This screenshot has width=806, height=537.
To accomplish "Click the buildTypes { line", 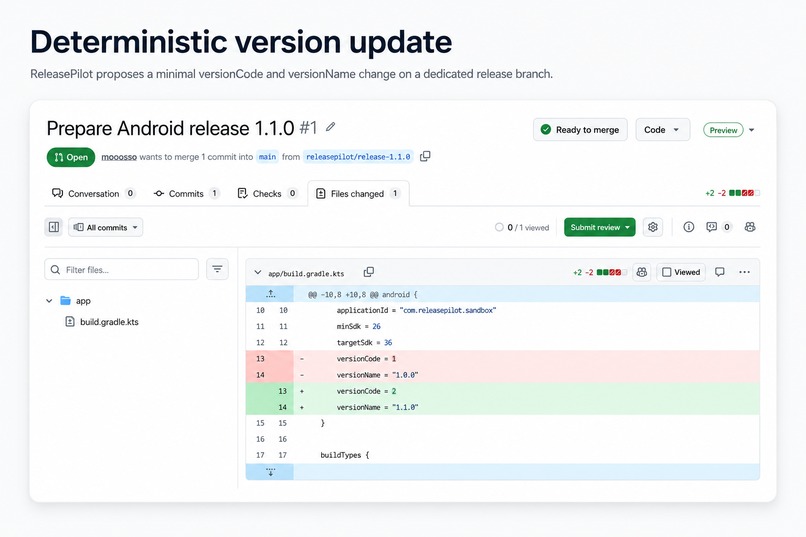I will pyautogui.click(x=503, y=455).
